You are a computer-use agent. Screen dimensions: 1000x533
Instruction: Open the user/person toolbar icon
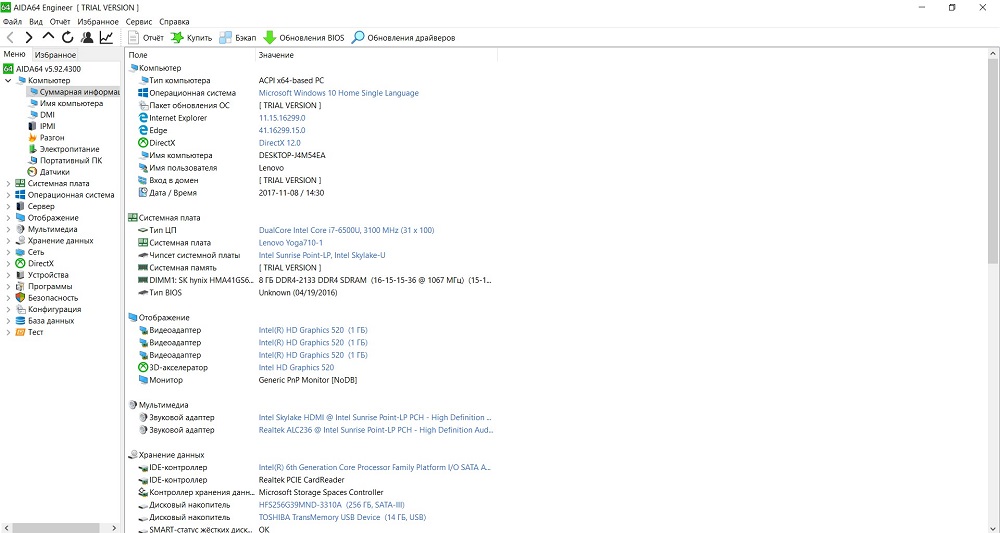click(x=87, y=38)
